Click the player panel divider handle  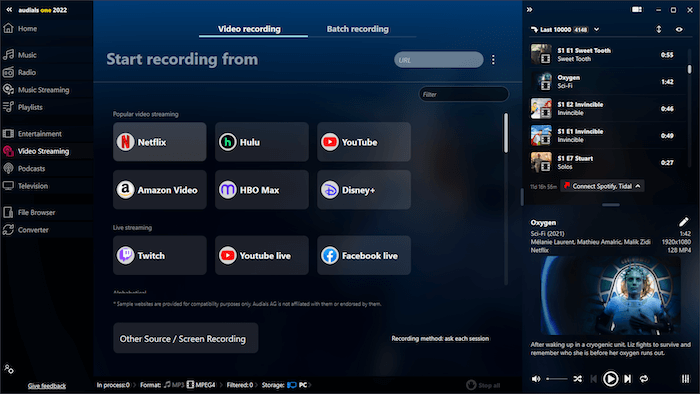pyautogui.click(x=610, y=205)
